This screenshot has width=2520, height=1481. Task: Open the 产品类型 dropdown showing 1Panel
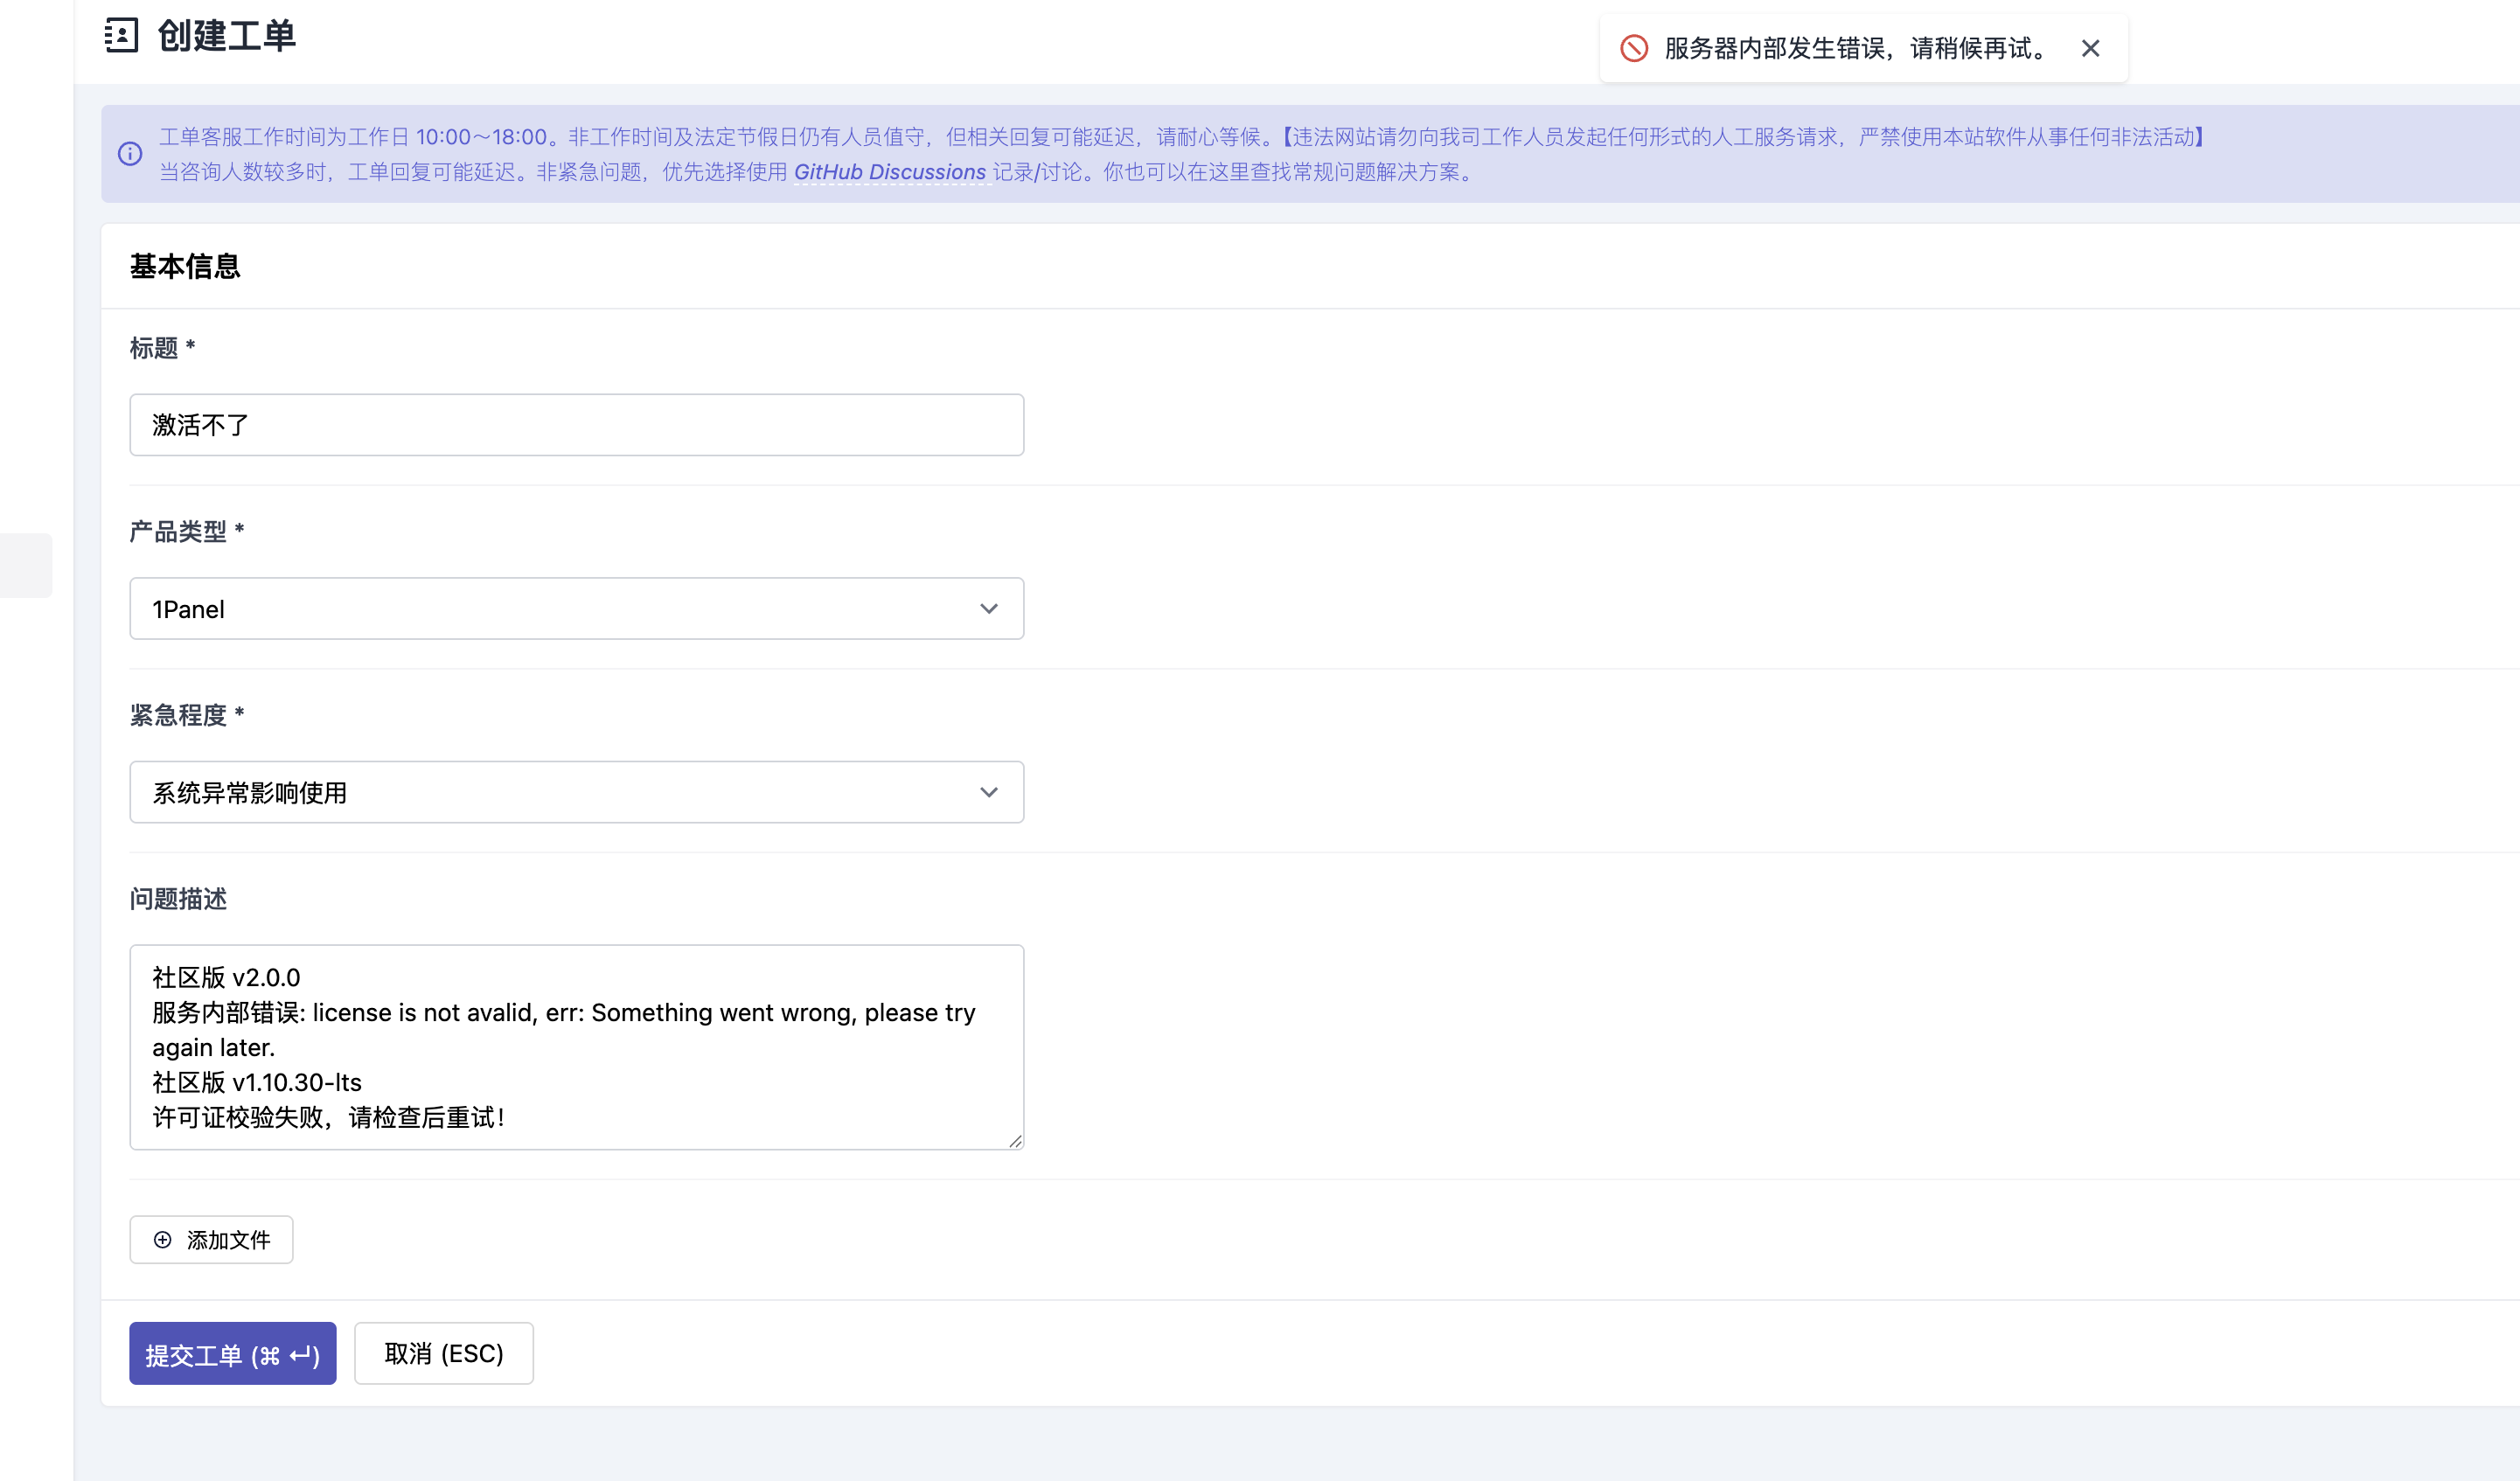point(576,609)
